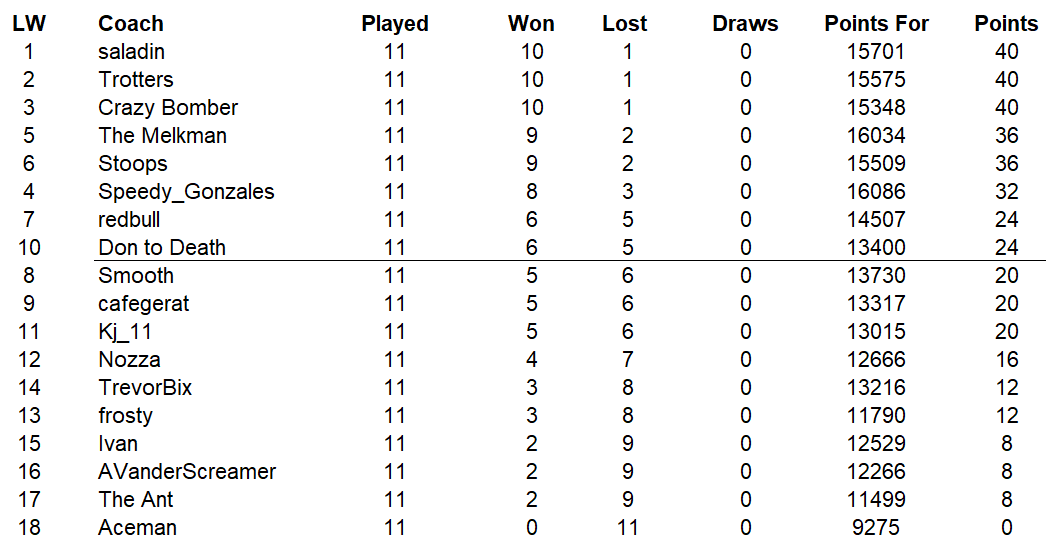1046x544 pixels.
Task: Click Trotters' Points For value 15575
Action: [876, 79]
